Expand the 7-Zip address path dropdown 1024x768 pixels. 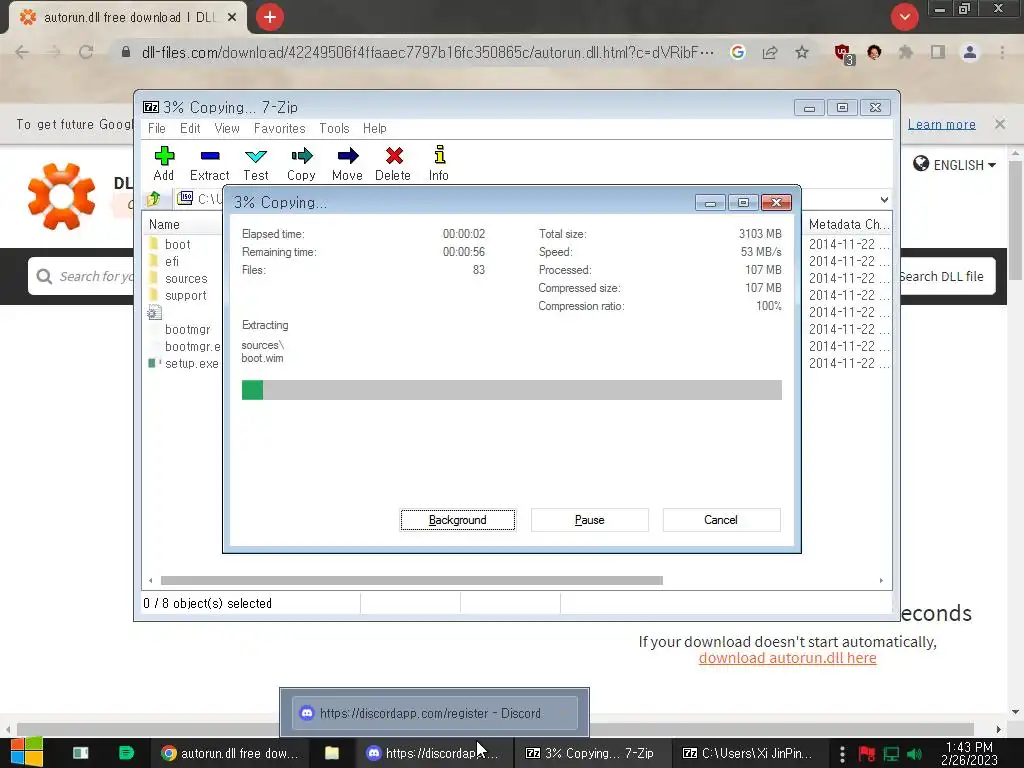[884, 199]
